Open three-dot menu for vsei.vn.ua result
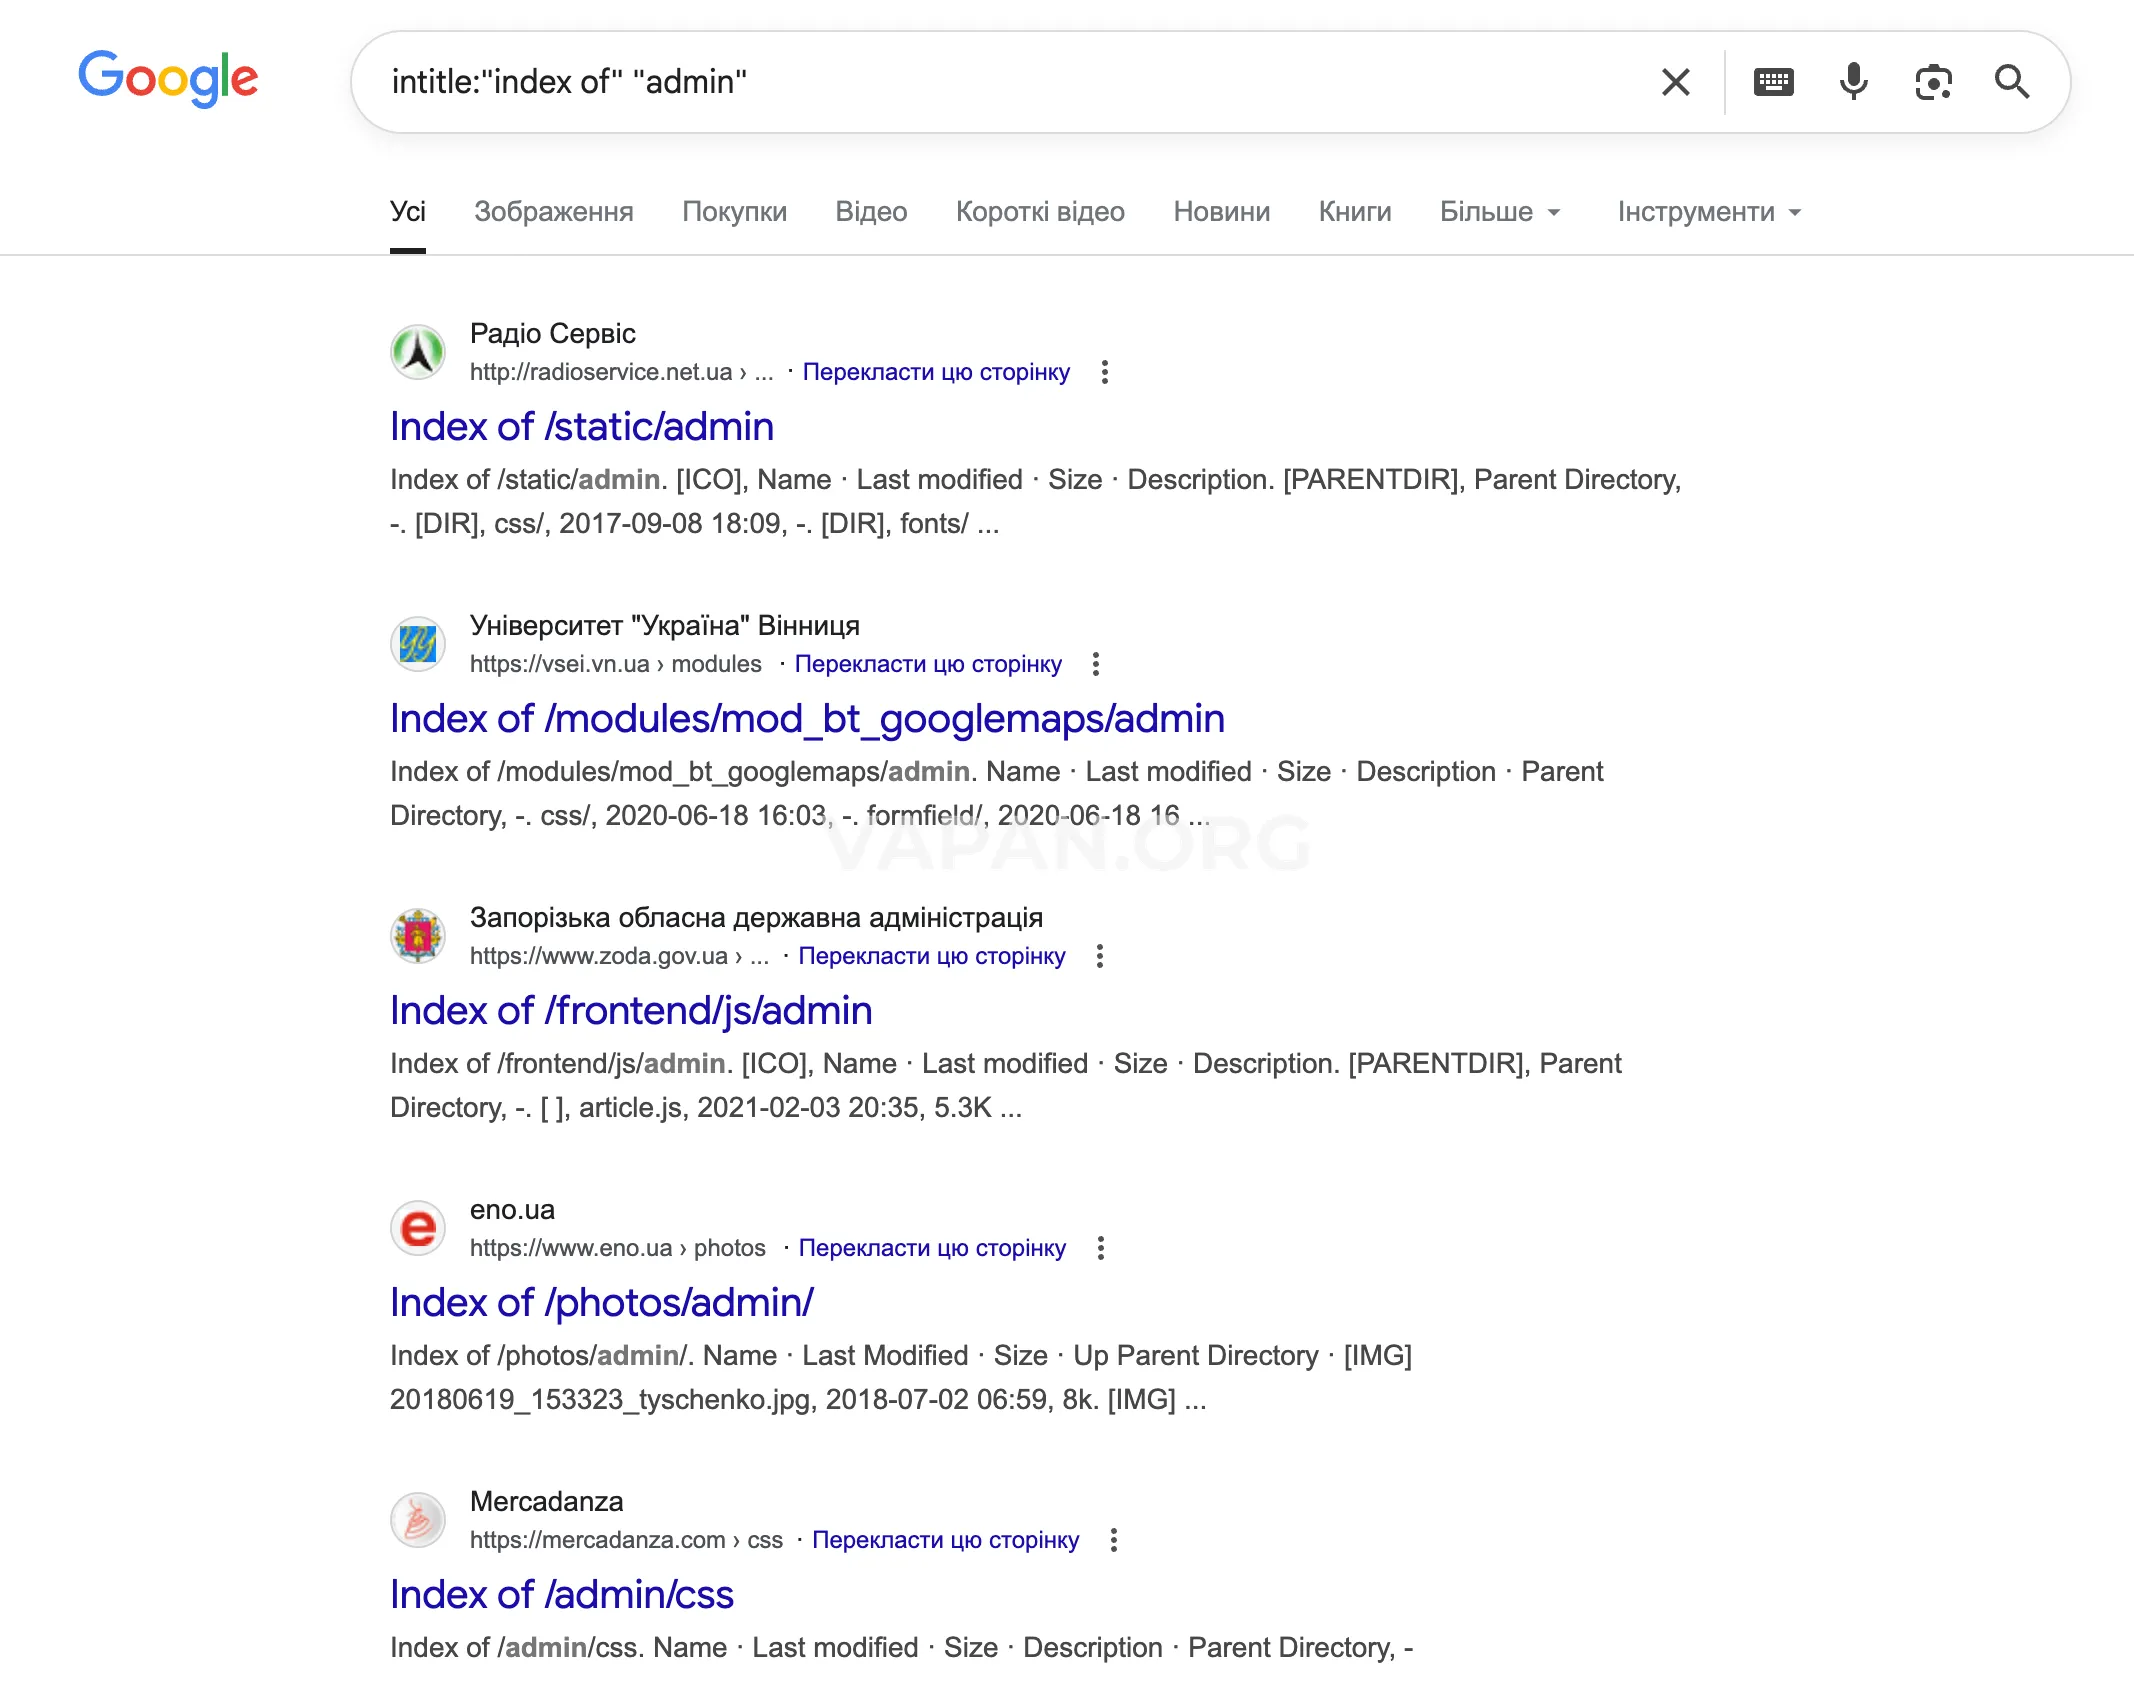The width and height of the screenshot is (2134, 1698). [1096, 664]
